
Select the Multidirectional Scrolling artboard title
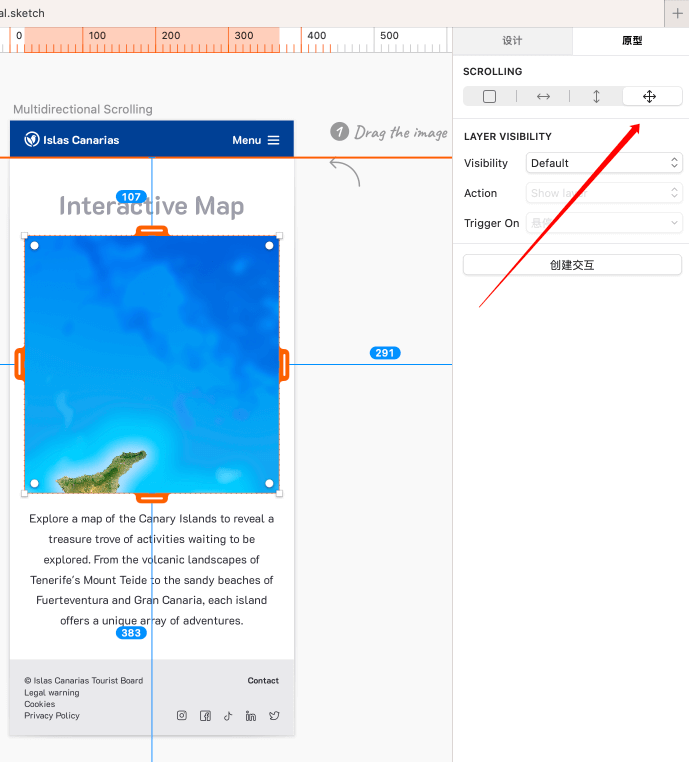83,109
